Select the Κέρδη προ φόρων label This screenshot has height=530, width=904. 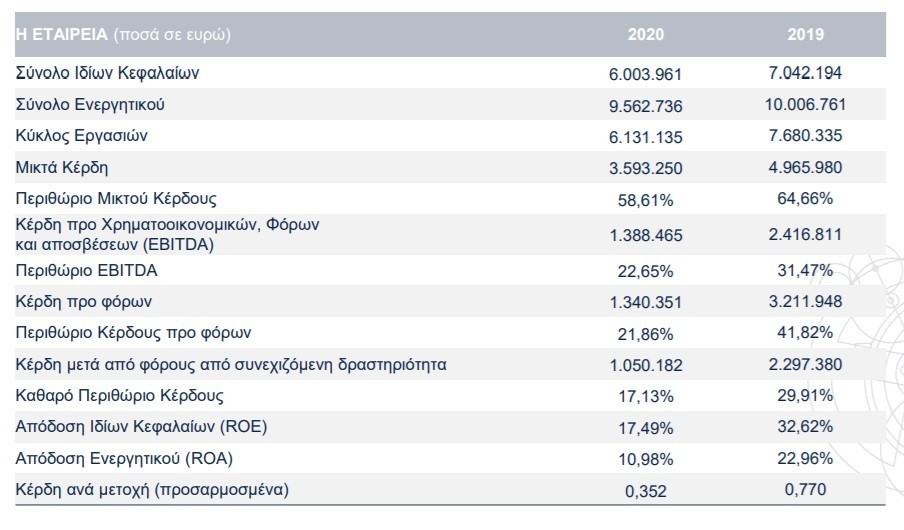[x=84, y=302]
